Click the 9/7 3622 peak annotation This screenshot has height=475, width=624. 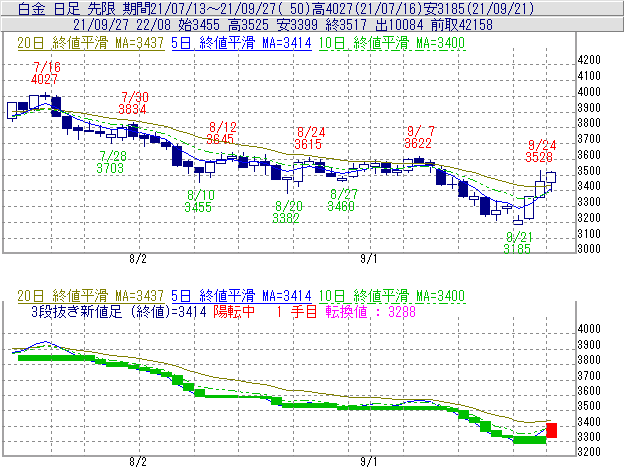point(419,137)
